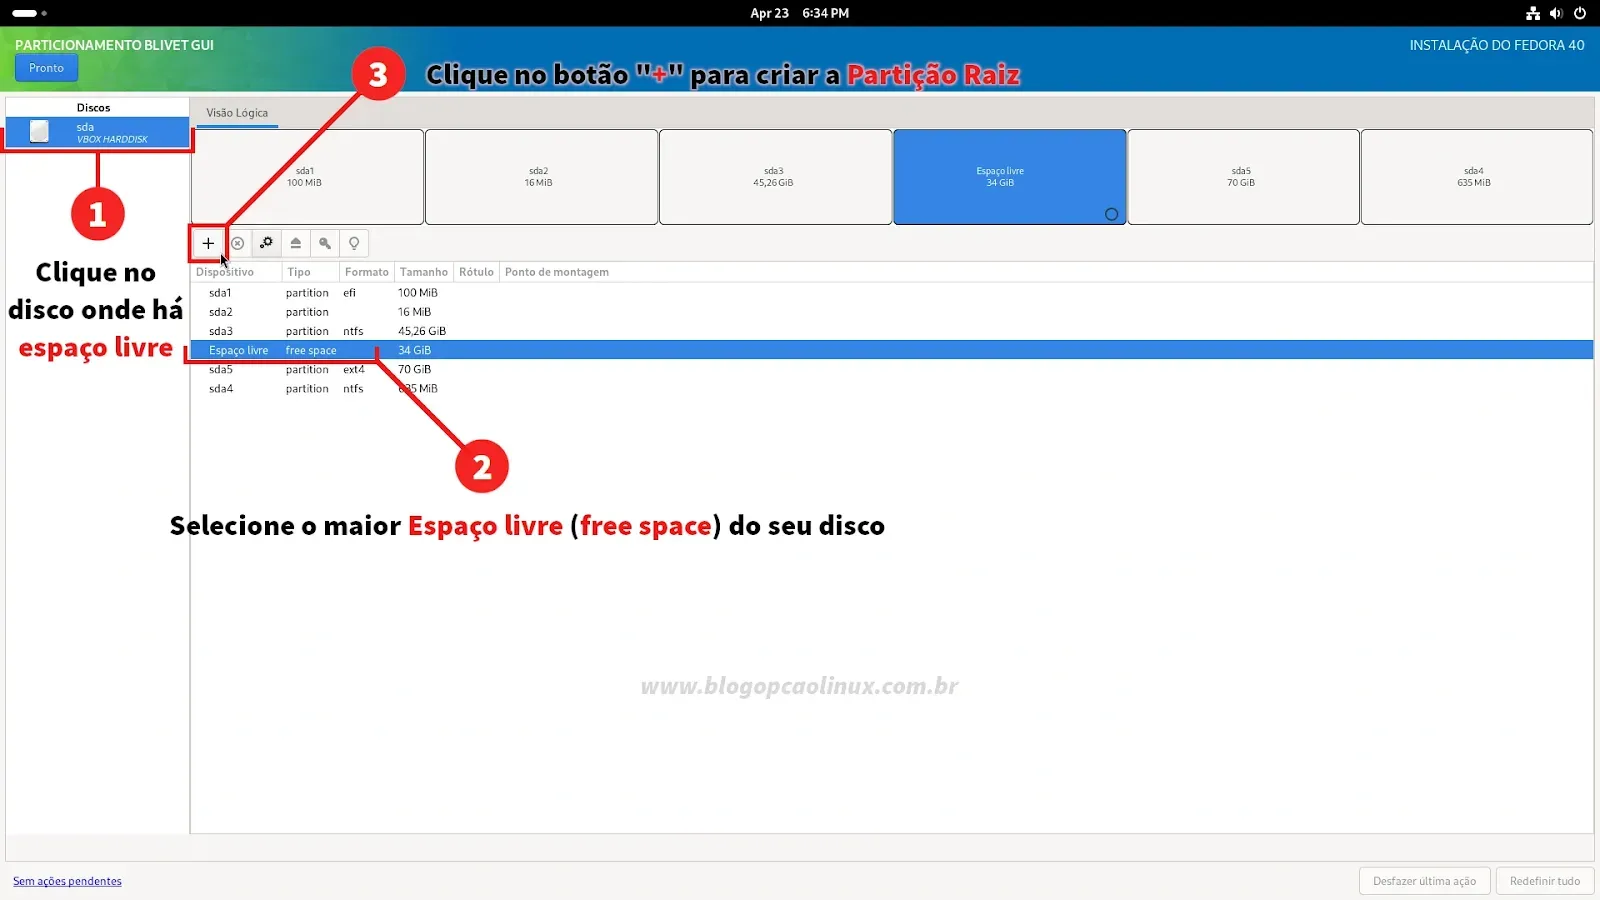1600x900 pixels.
Task: Click the "free space" type cell
Action: (x=311, y=350)
